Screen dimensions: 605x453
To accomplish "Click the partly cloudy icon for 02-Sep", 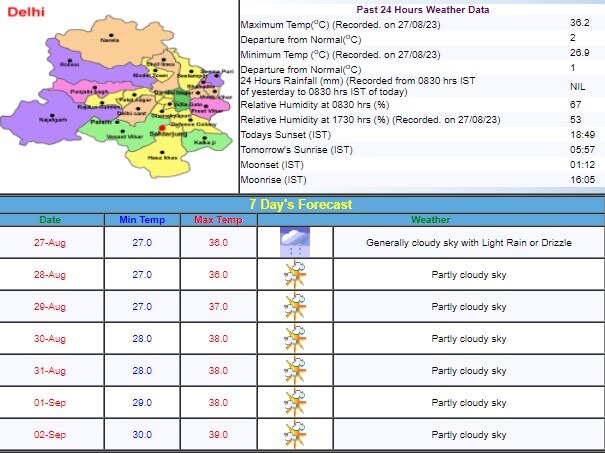I will 294,434.
